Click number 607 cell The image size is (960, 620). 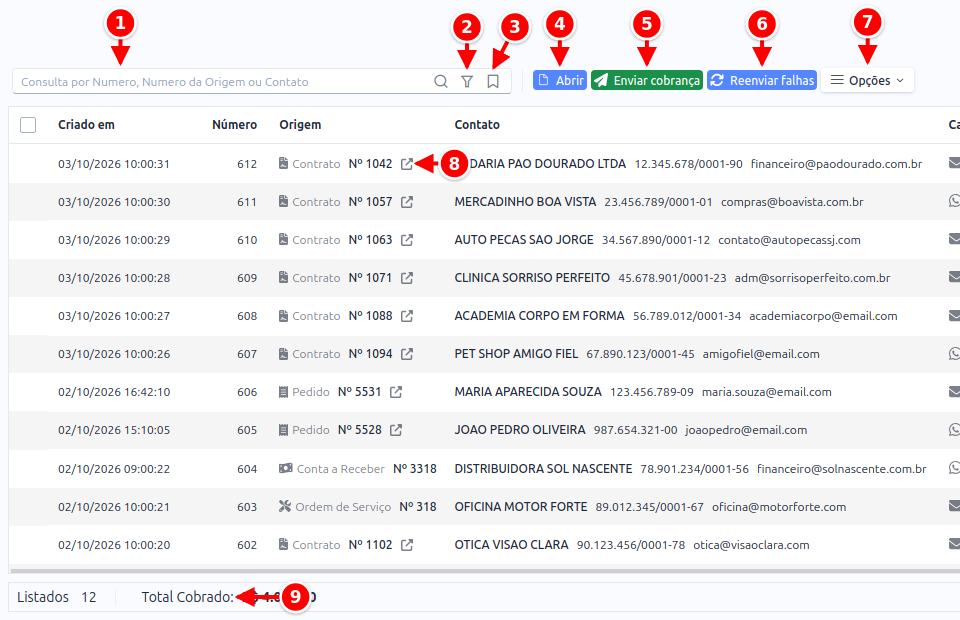[247, 354]
